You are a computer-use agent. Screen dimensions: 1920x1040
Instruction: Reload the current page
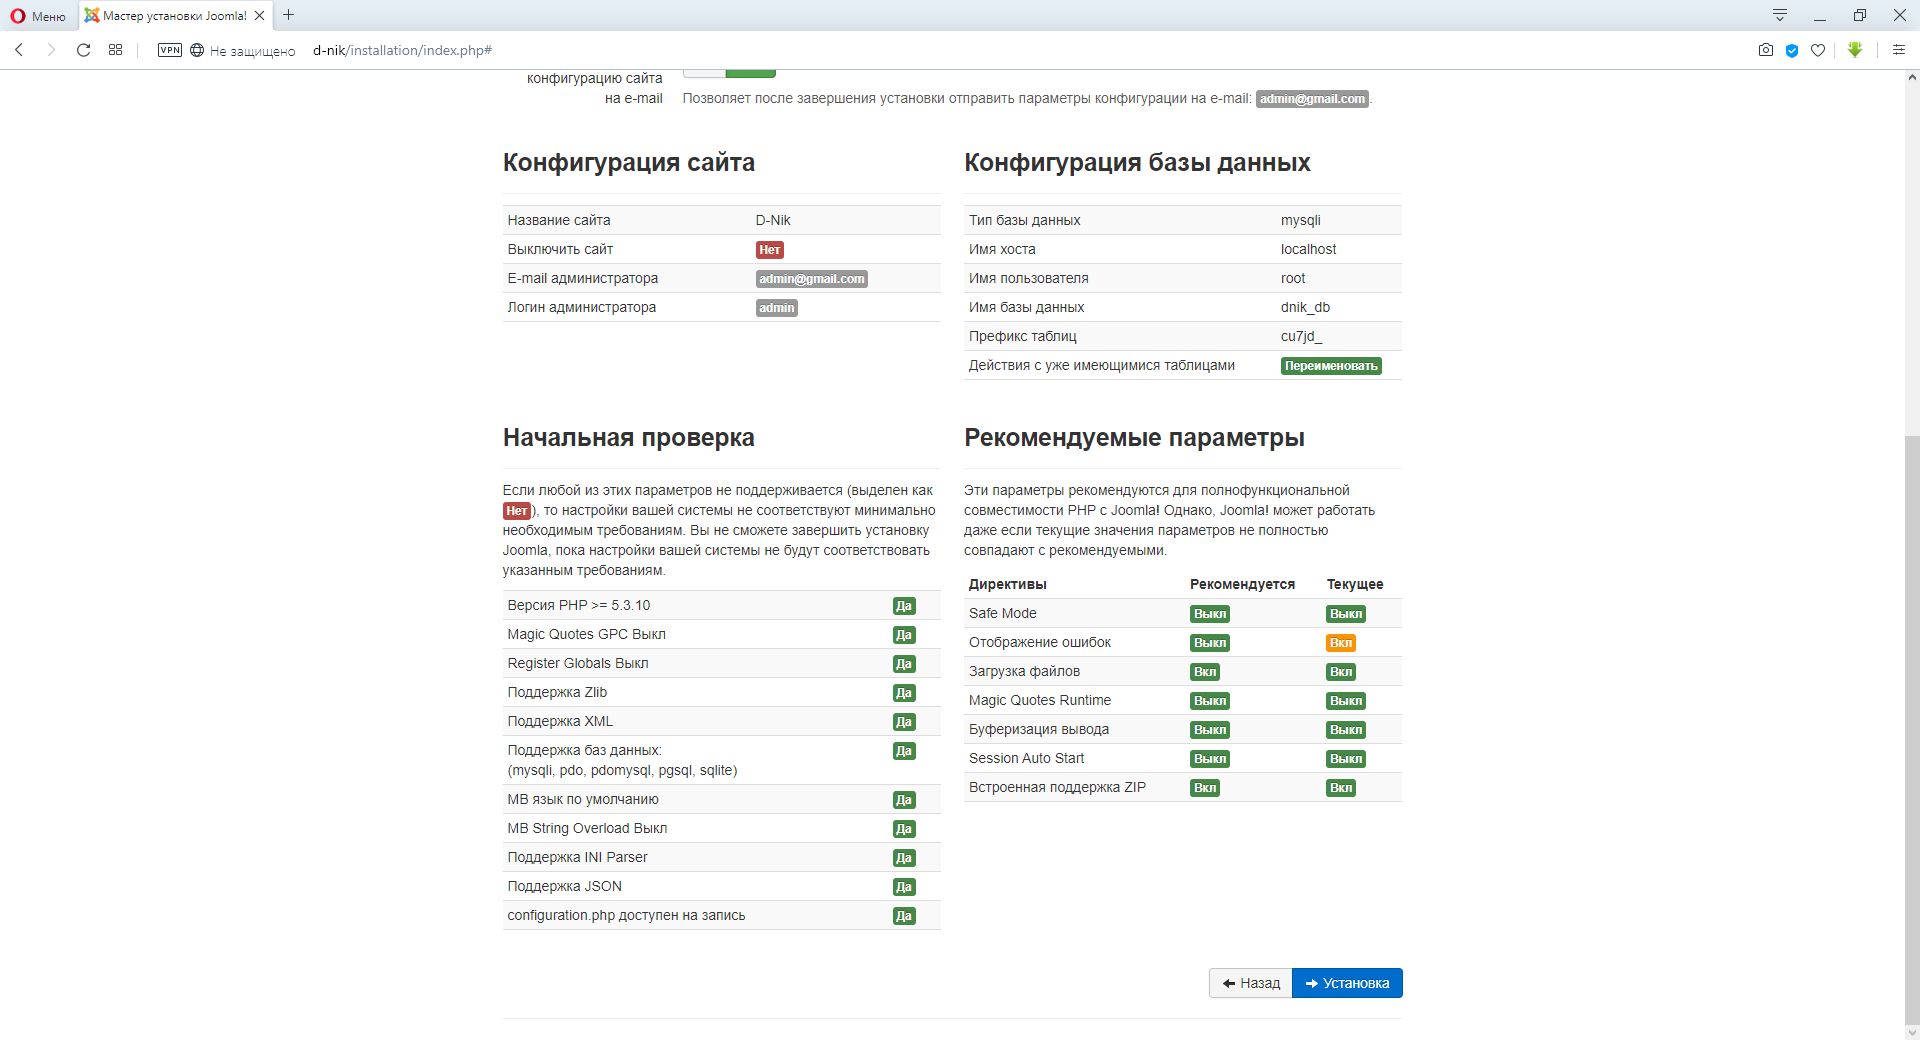84,50
